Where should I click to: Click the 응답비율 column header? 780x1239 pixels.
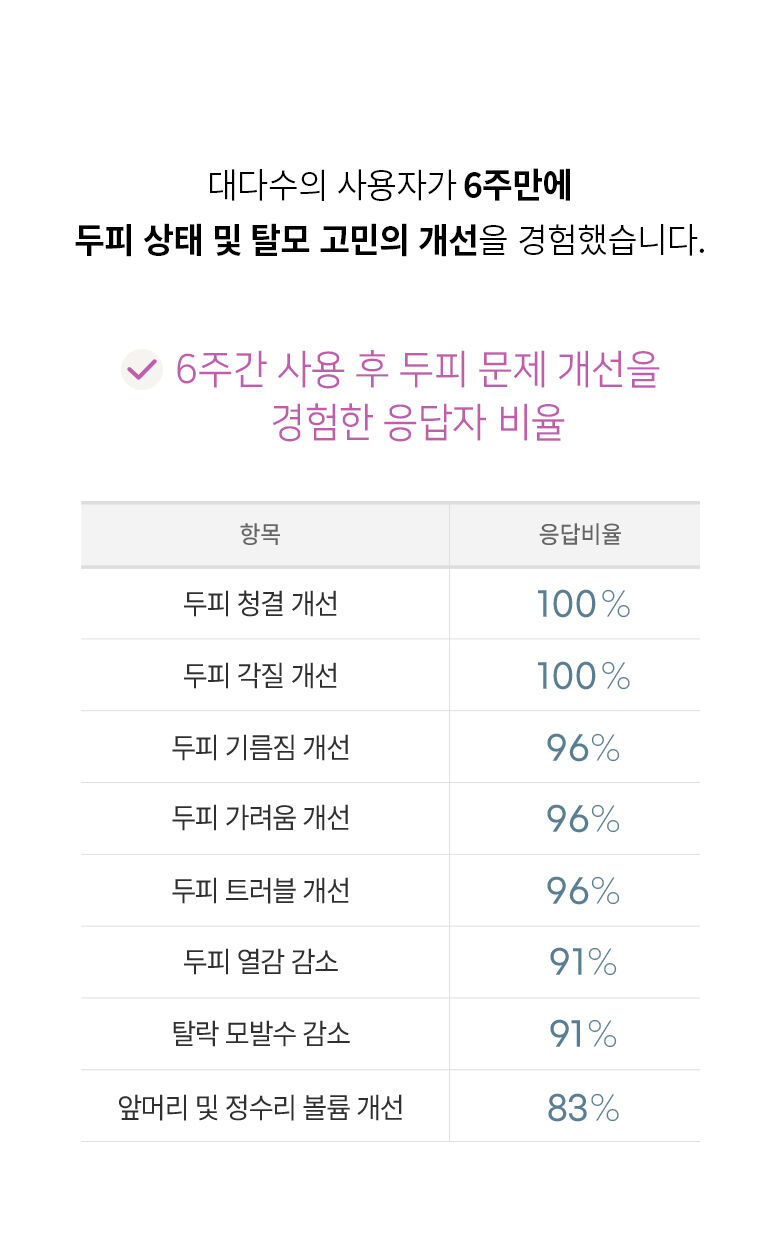580,534
